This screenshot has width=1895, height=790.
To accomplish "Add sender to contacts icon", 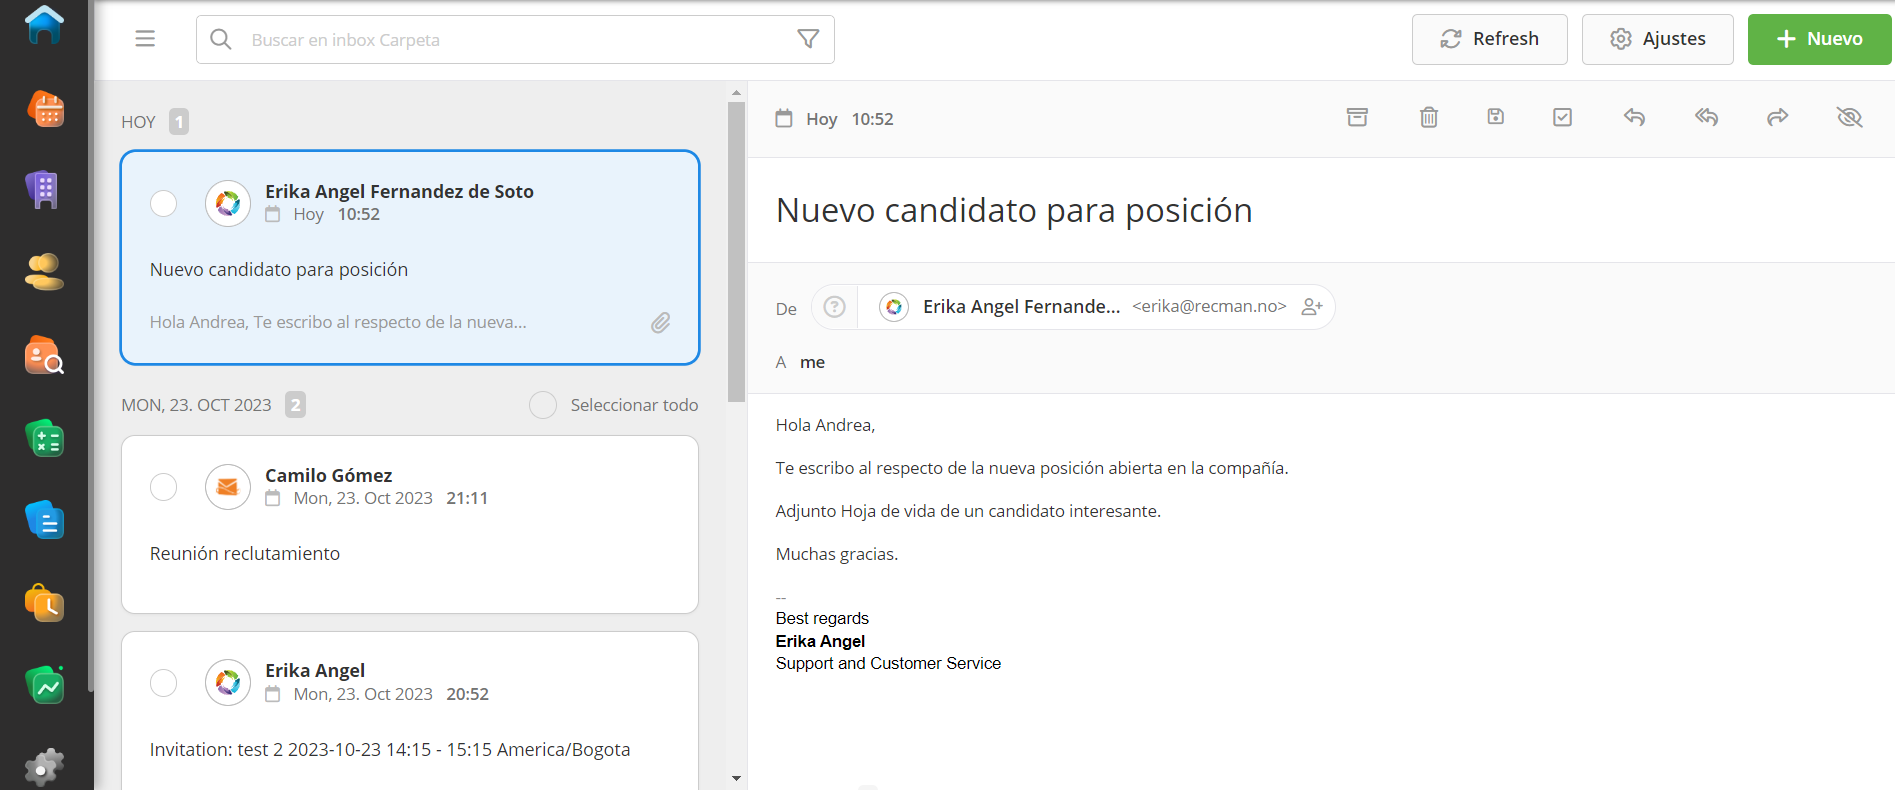I will (x=1312, y=307).
